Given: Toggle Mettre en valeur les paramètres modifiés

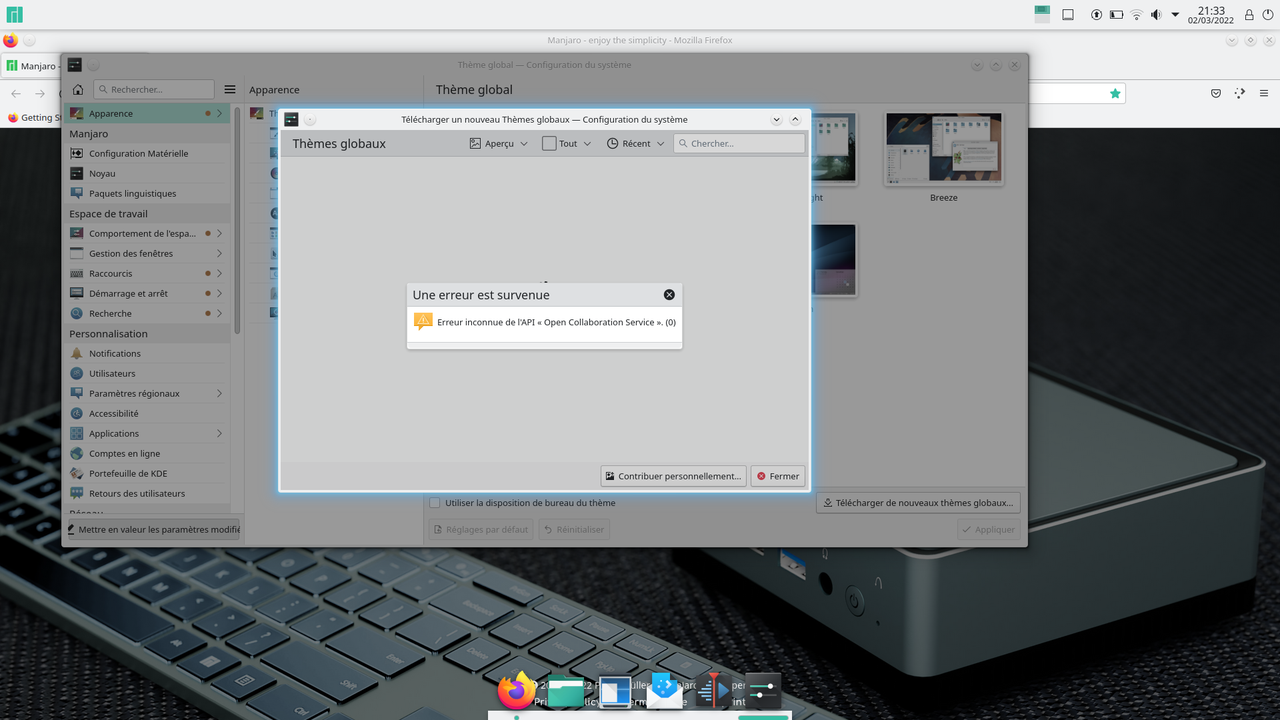Looking at the screenshot, I should pyautogui.click(x=154, y=529).
